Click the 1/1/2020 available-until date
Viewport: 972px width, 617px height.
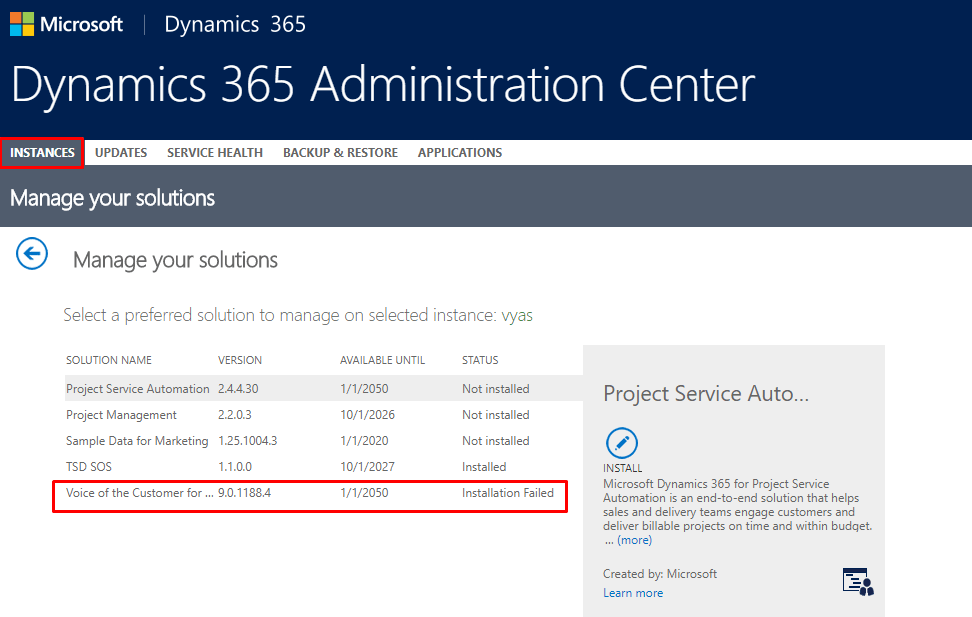(364, 441)
